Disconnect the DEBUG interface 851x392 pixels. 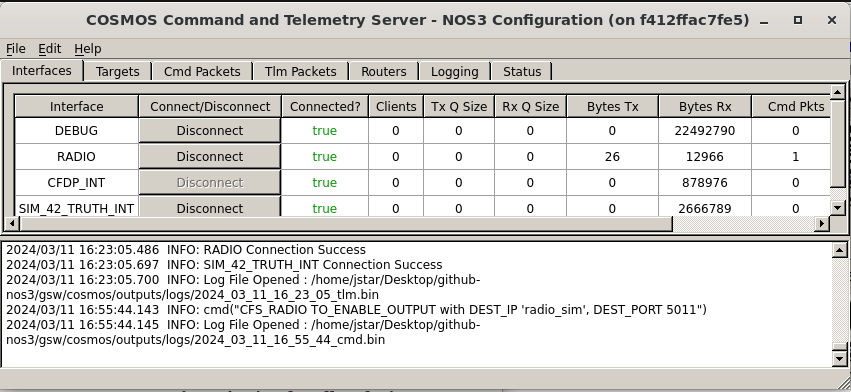tap(209, 131)
